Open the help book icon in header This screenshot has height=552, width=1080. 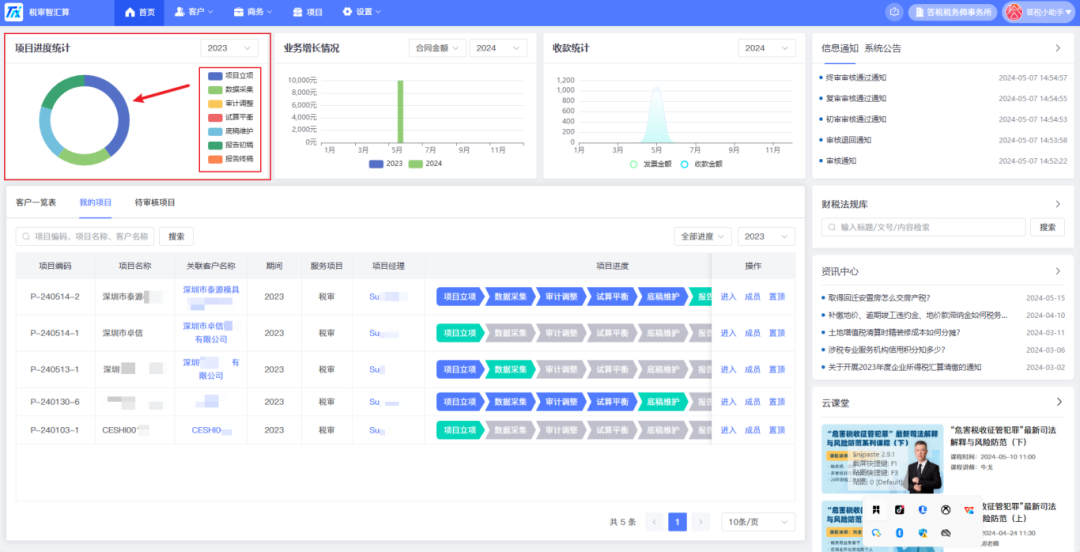894,12
